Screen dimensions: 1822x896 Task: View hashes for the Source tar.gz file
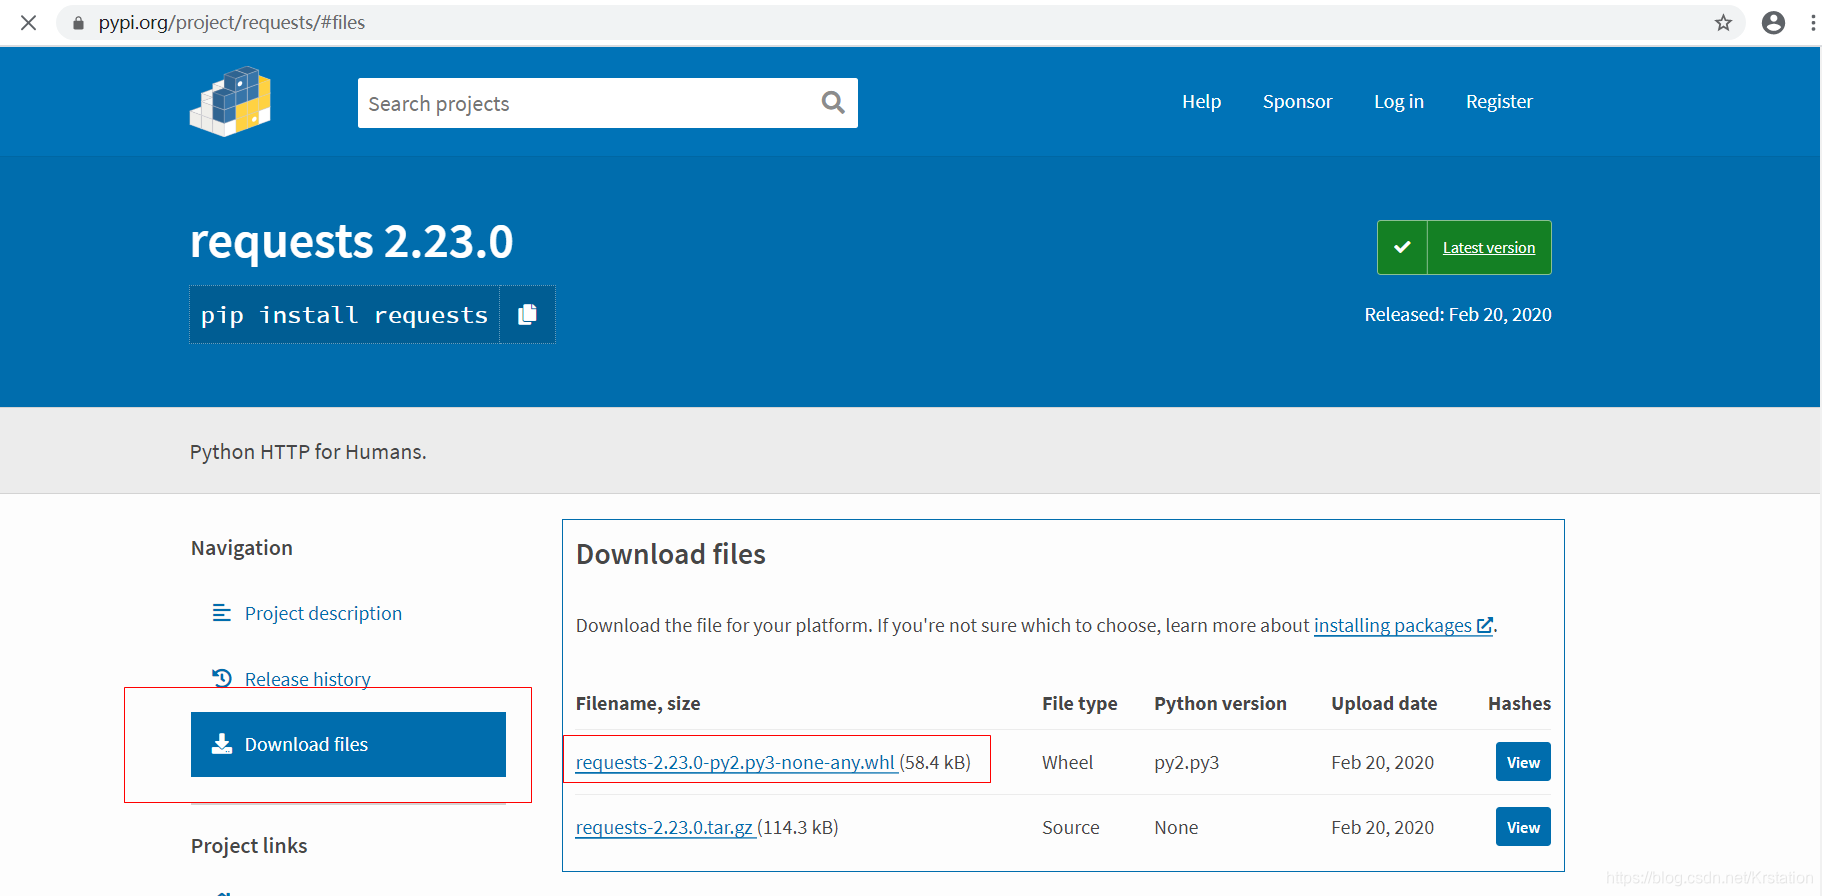tap(1523, 827)
